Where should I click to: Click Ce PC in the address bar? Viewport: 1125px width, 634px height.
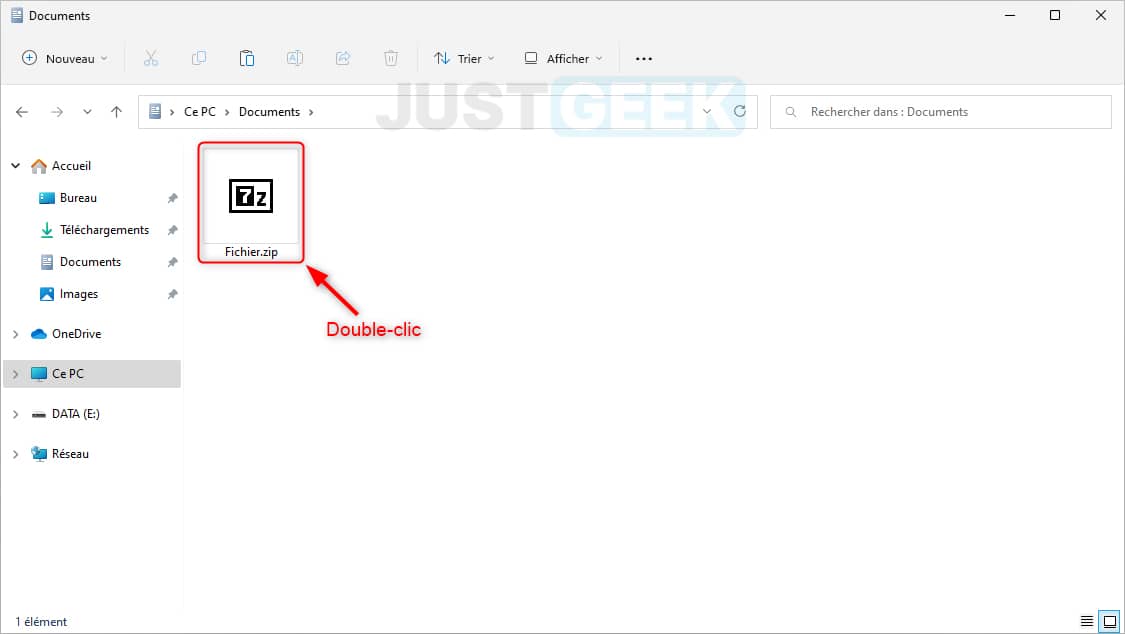pos(199,112)
